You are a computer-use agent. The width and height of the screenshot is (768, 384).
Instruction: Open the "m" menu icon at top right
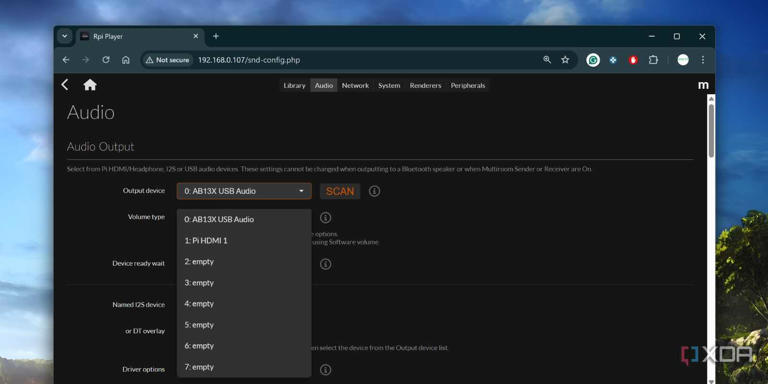pos(703,85)
